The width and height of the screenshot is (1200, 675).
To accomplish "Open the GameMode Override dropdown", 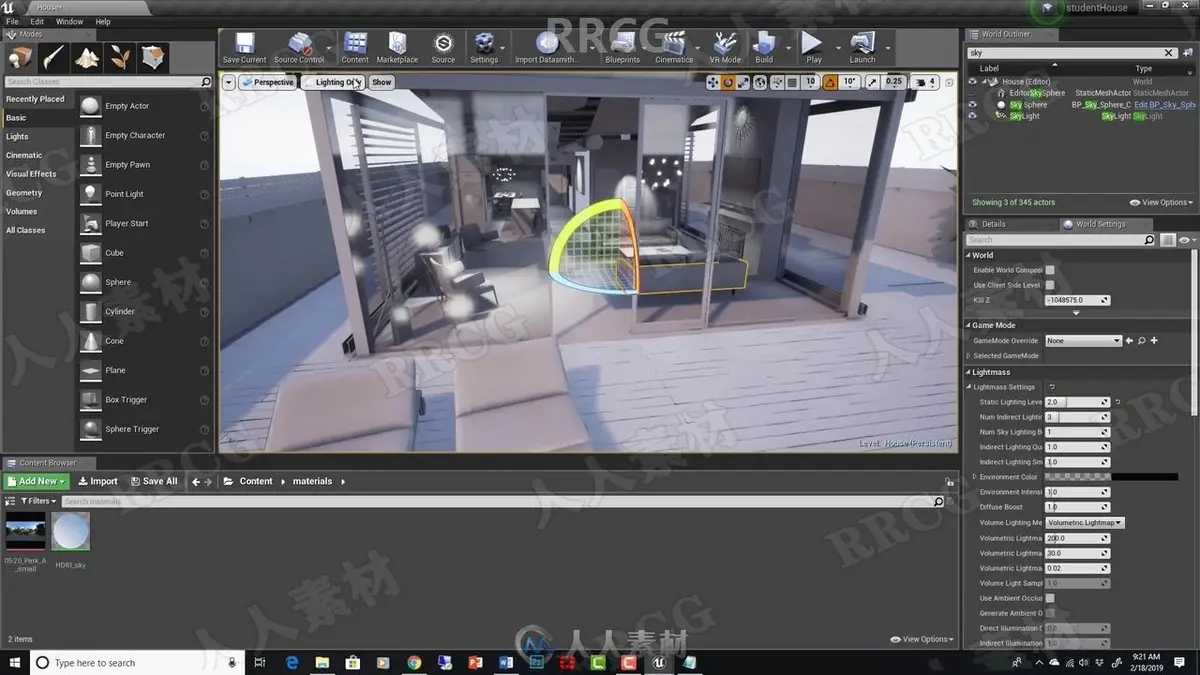I will click(x=1084, y=341).
